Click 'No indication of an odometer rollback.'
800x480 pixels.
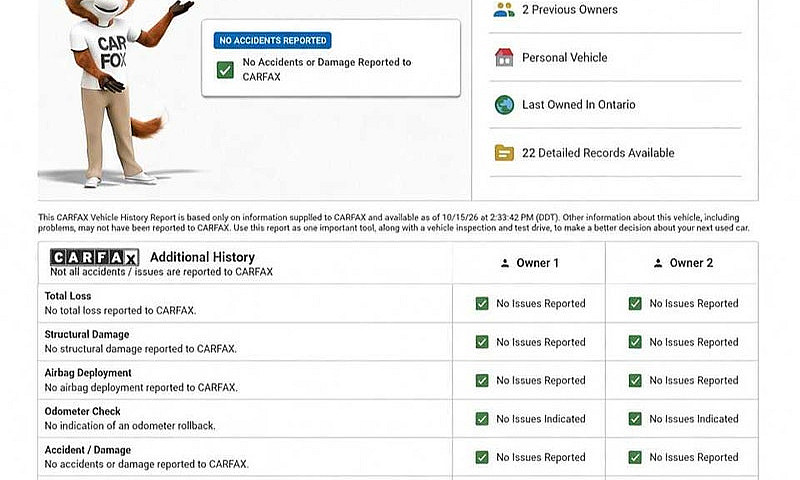[130, 425]
